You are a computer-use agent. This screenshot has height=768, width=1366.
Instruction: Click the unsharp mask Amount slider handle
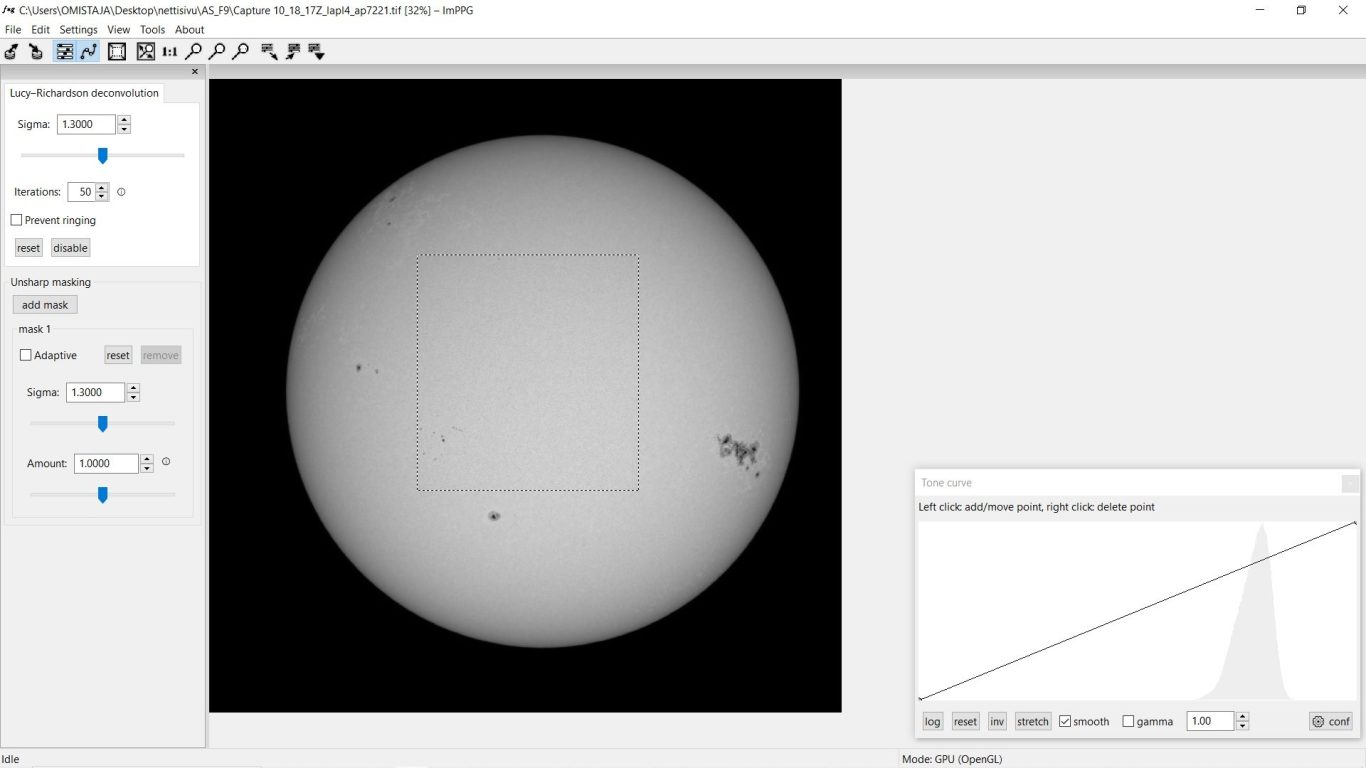(102, 495)
